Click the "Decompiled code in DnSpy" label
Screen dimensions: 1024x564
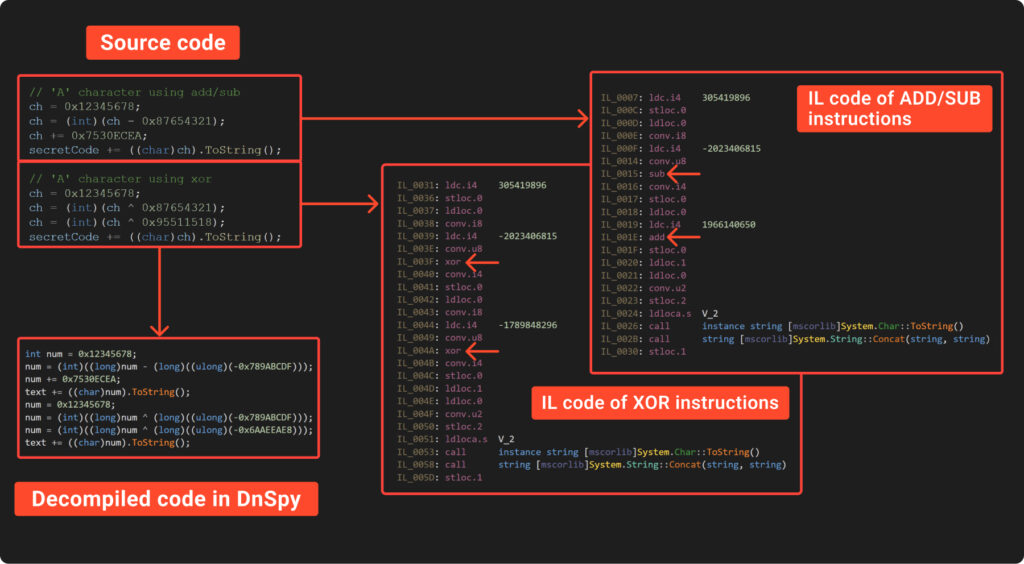point(166,499)
